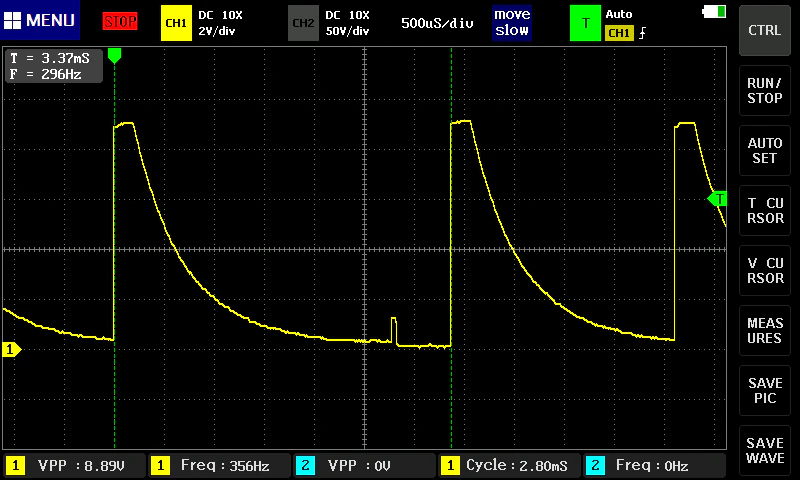The height and width of the screenshot is (480, 800).
Task: Select the green time cursor handle at top
Action: [x=114, y=56]
